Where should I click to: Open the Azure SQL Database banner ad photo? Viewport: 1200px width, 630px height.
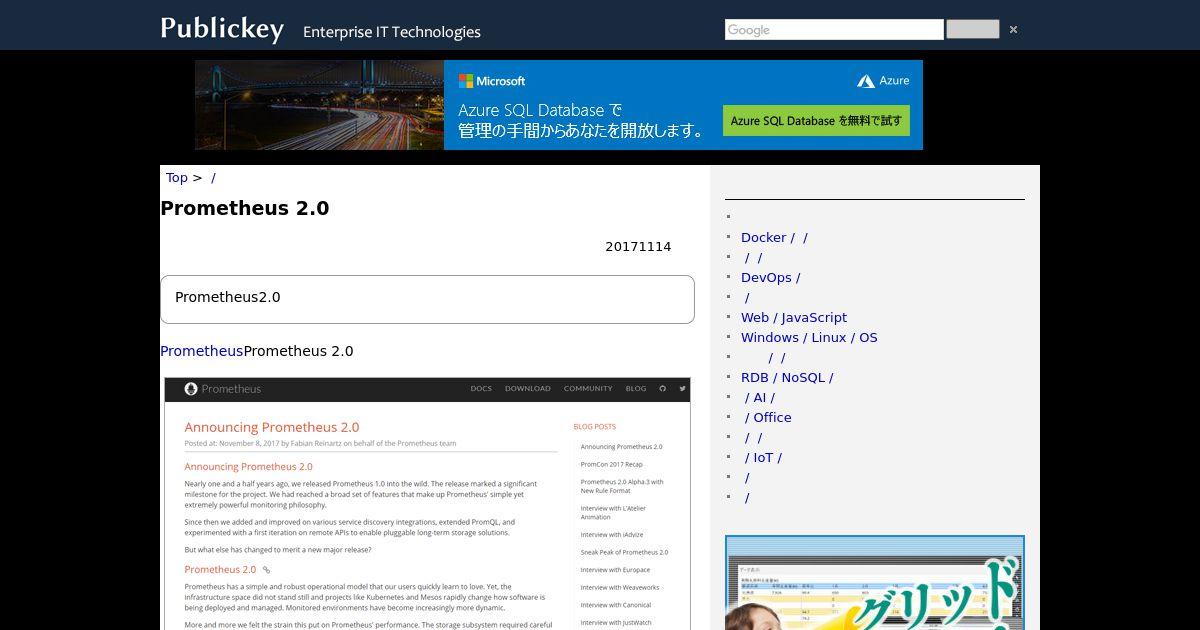(319, 105)
